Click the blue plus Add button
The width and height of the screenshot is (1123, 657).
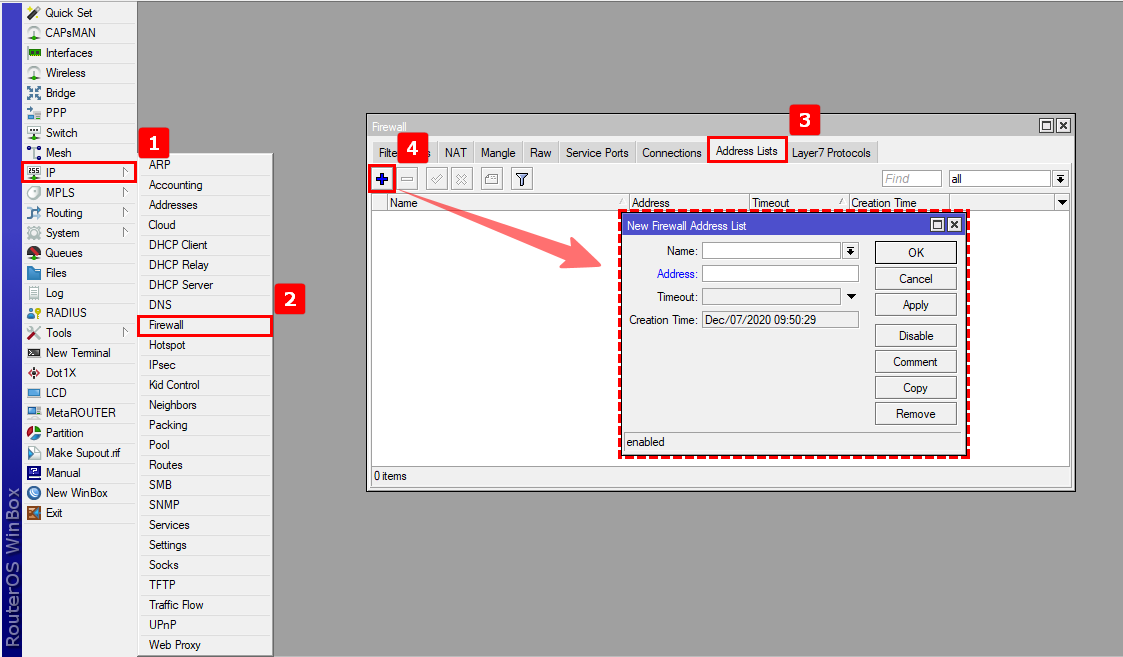[x=382, y=179]
